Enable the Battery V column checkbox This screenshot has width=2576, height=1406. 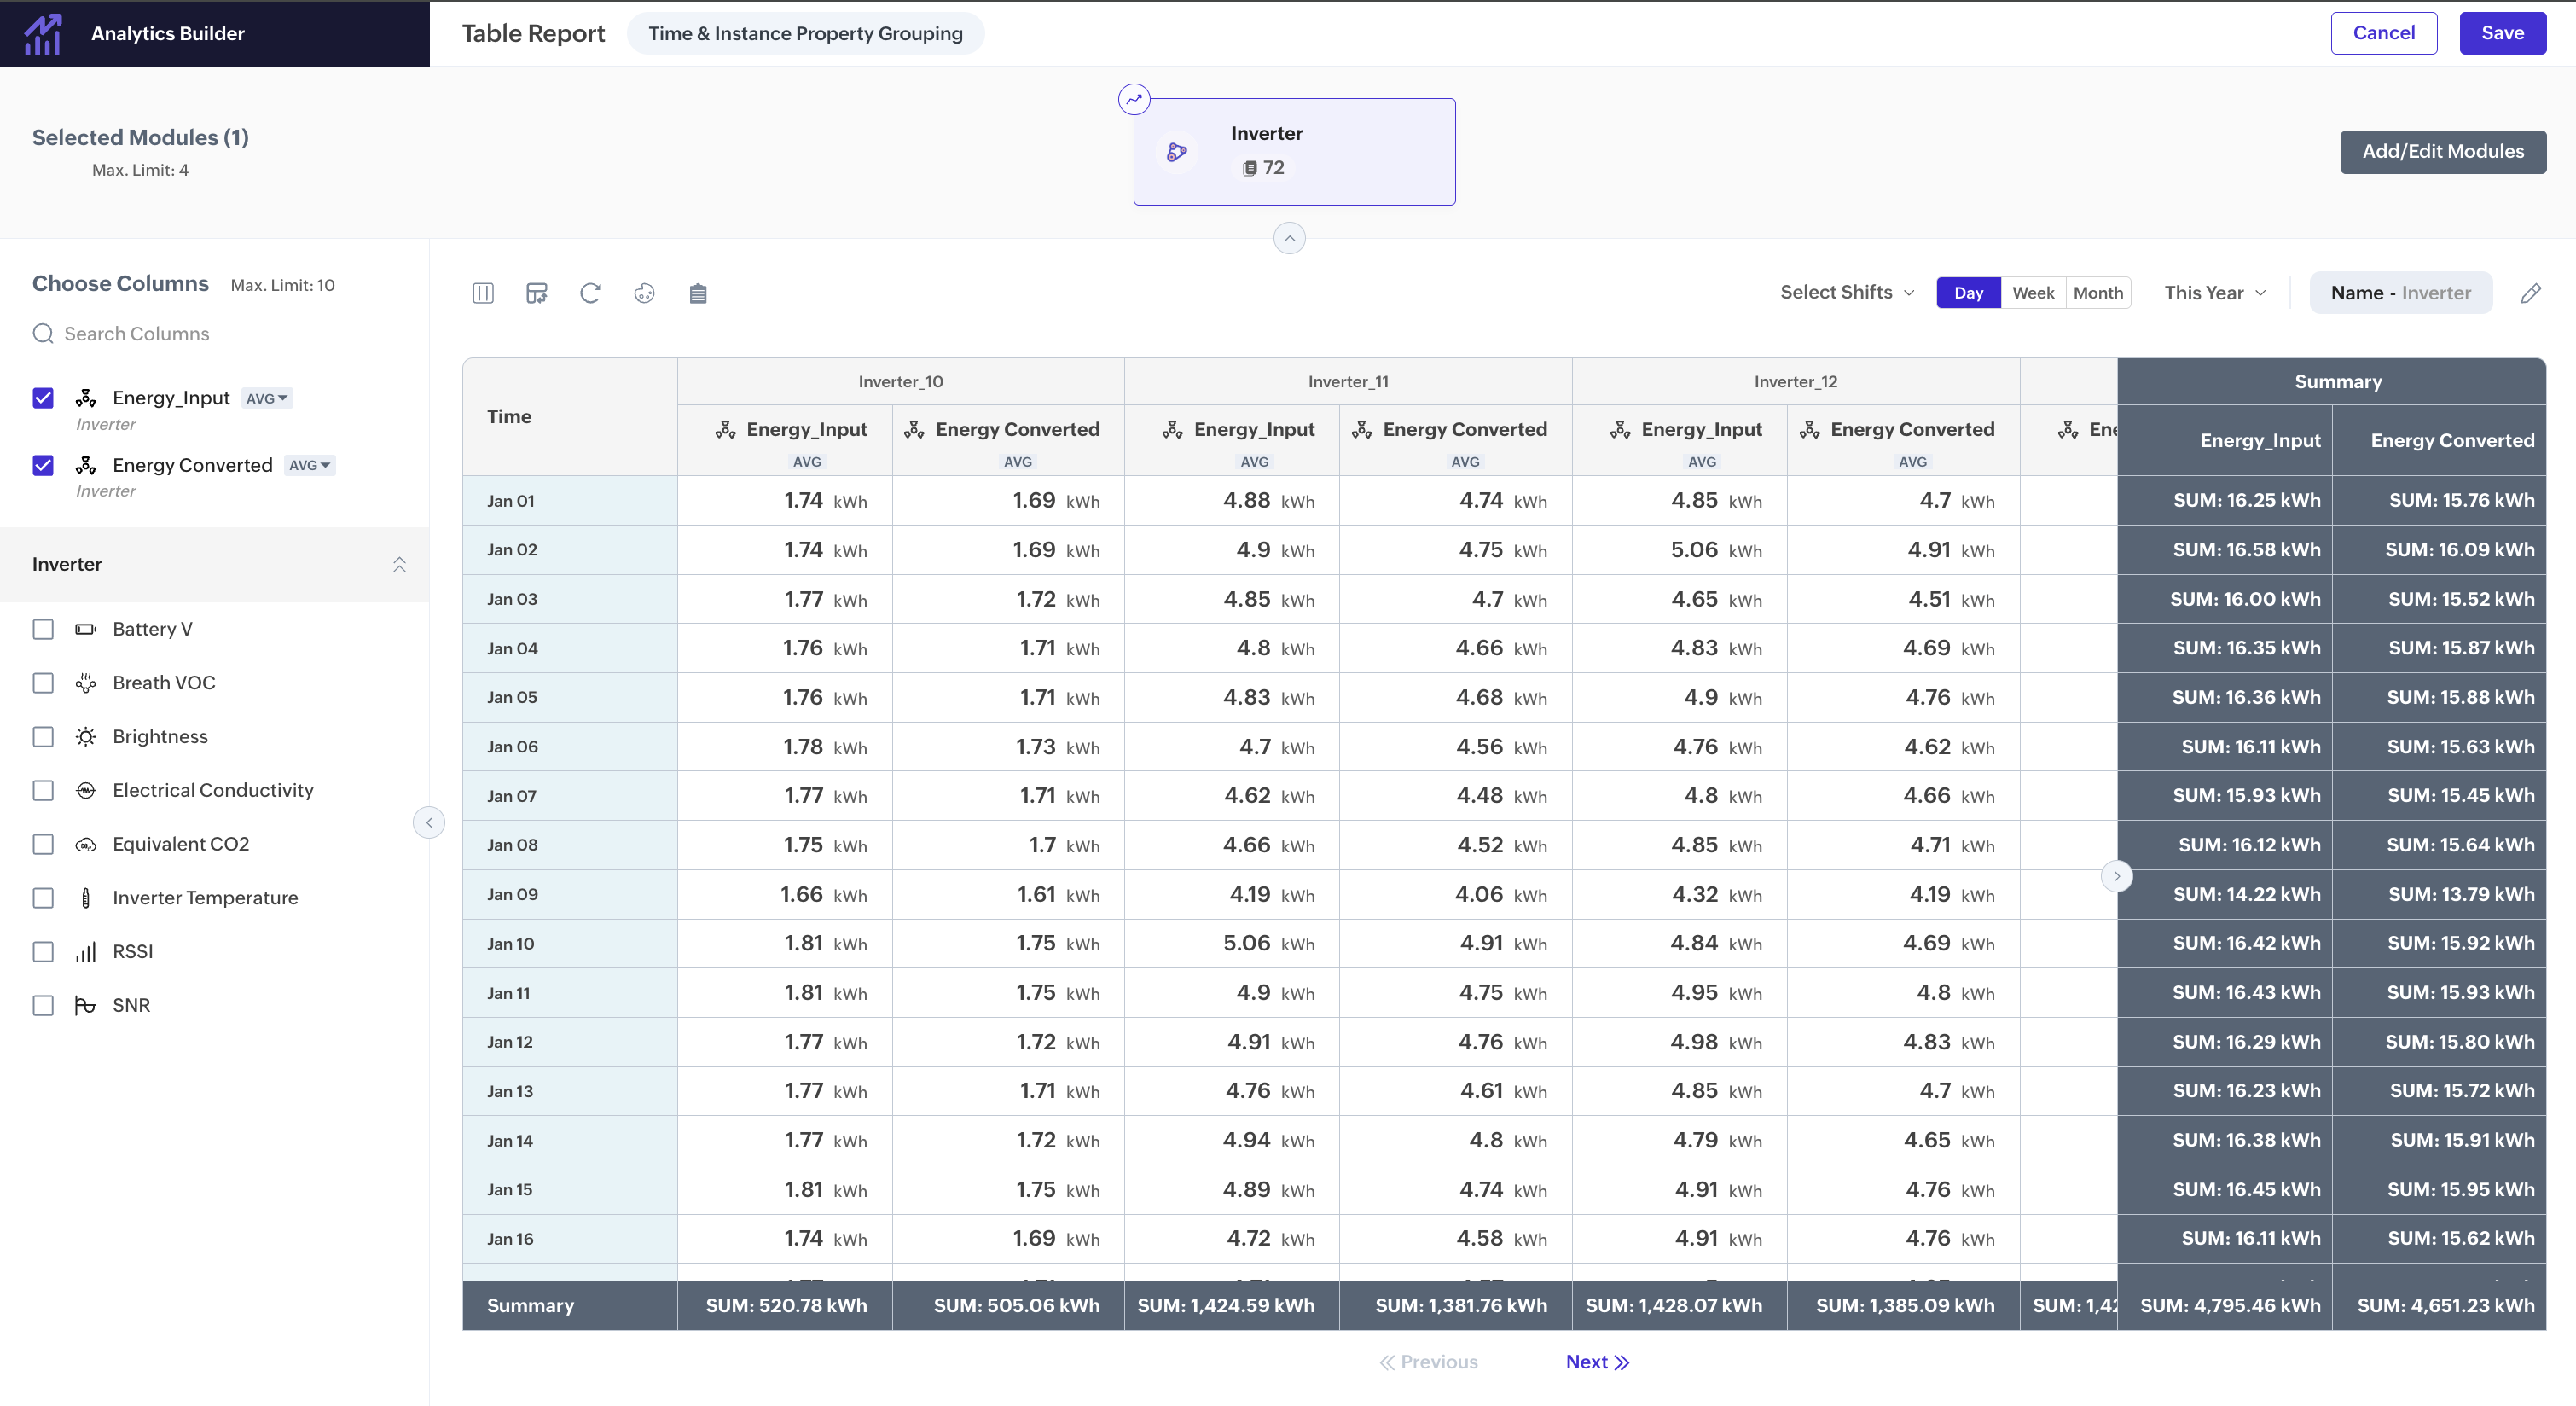click(x=43, y=629)
